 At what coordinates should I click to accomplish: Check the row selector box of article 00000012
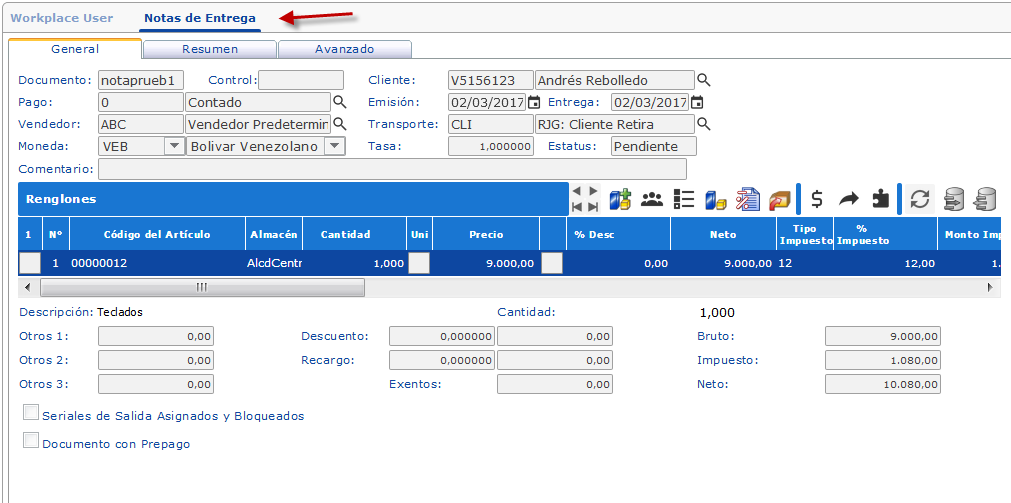[30, 263]
